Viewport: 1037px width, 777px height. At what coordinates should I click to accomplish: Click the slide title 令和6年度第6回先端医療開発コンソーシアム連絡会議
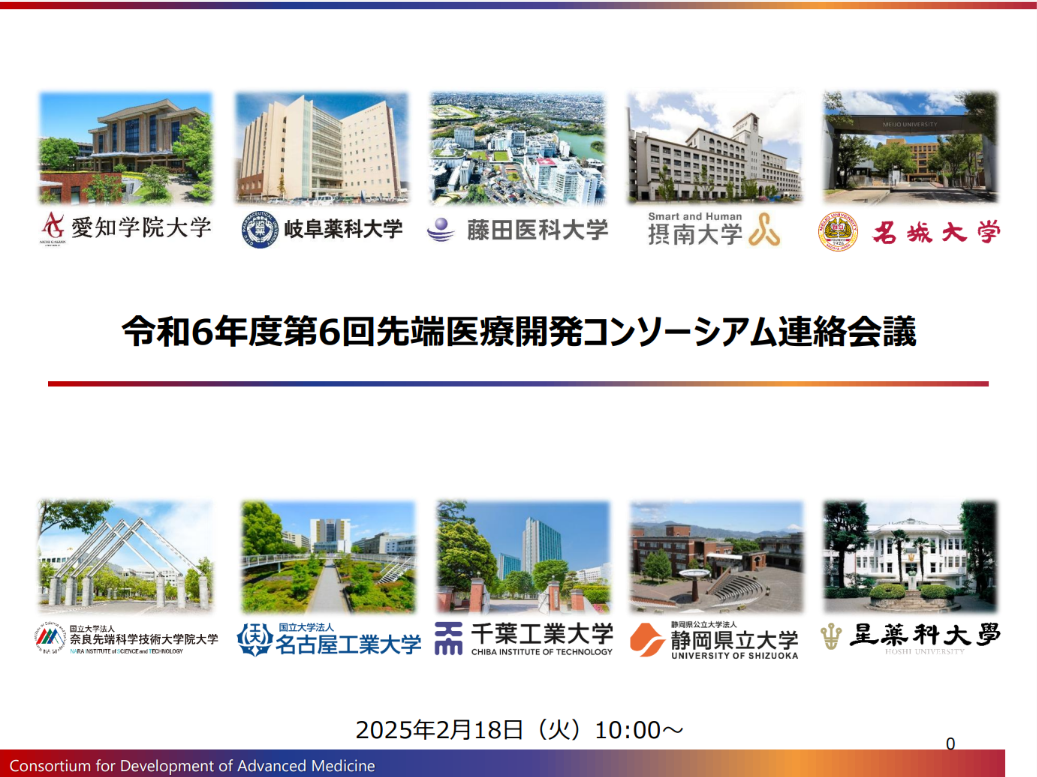[519, 331]
